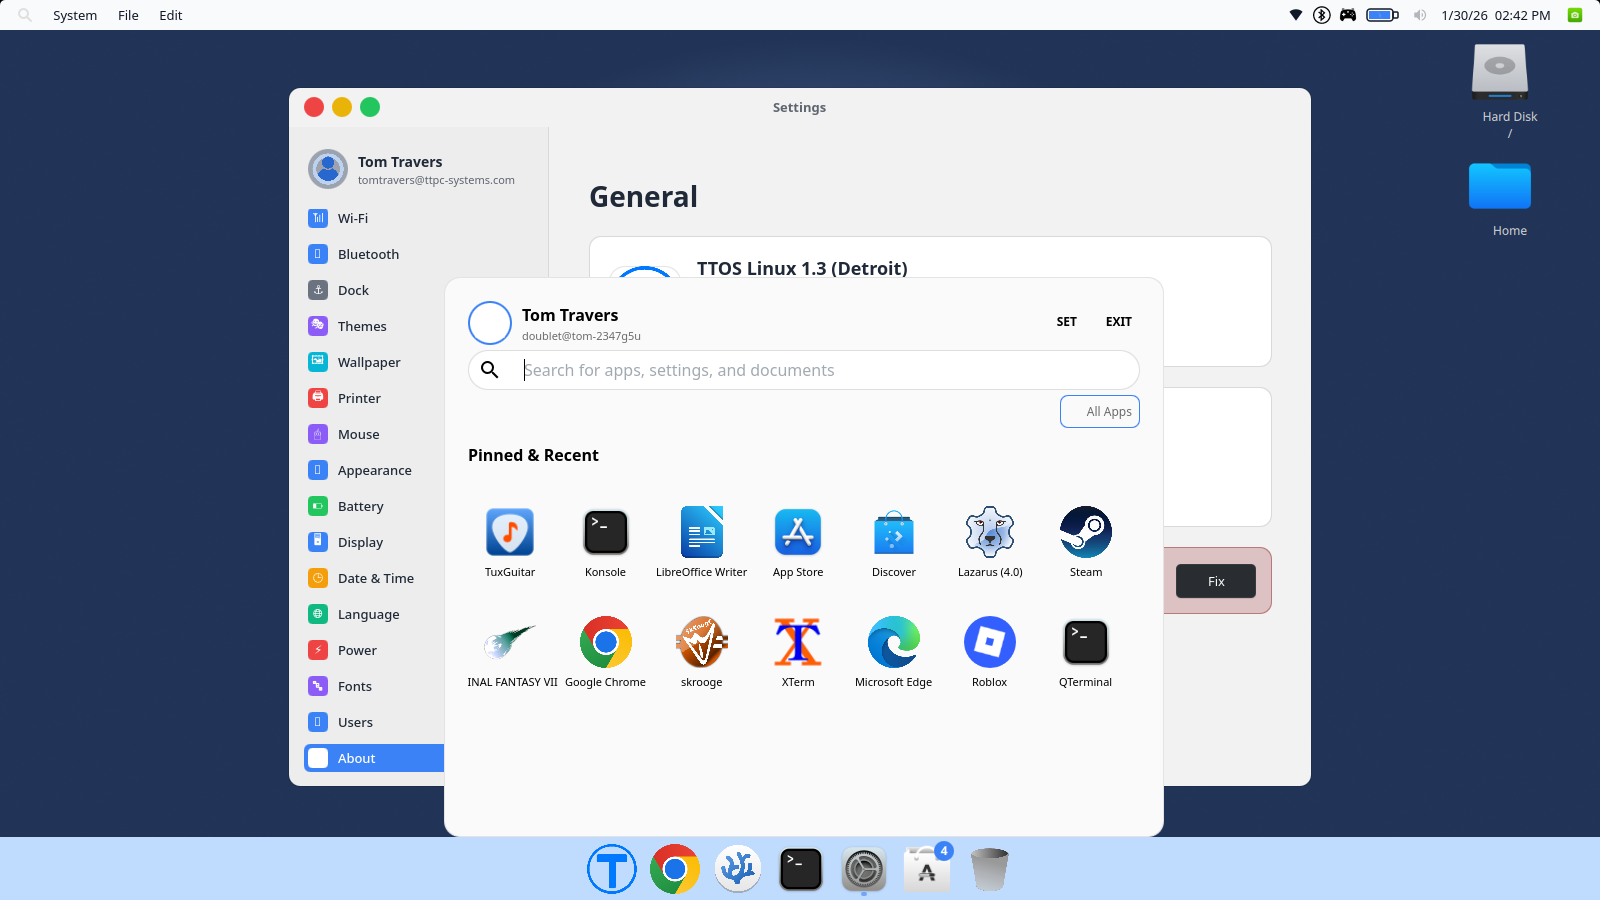This screenshot has width=1600, height=900.
Task: Open XTerm terminal
Action: click(x=798, y=653)
